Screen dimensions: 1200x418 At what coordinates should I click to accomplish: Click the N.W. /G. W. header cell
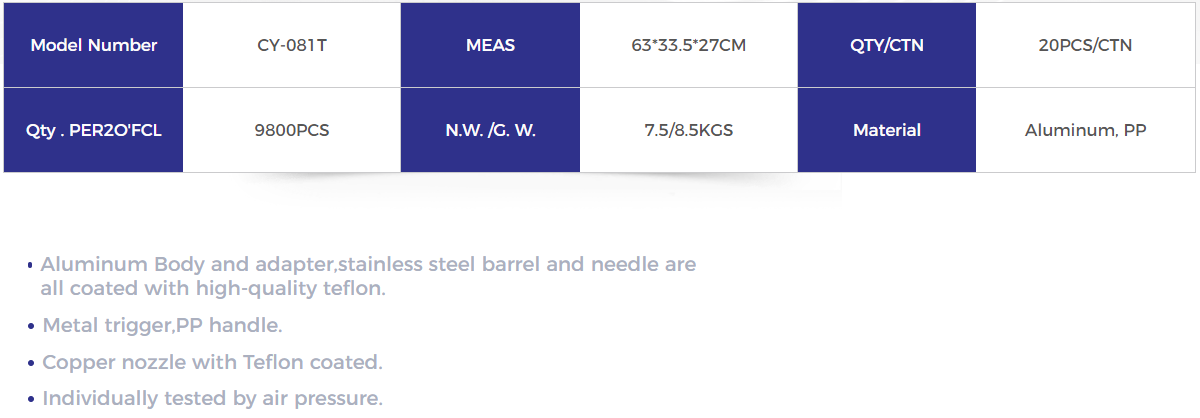(490, 130)
